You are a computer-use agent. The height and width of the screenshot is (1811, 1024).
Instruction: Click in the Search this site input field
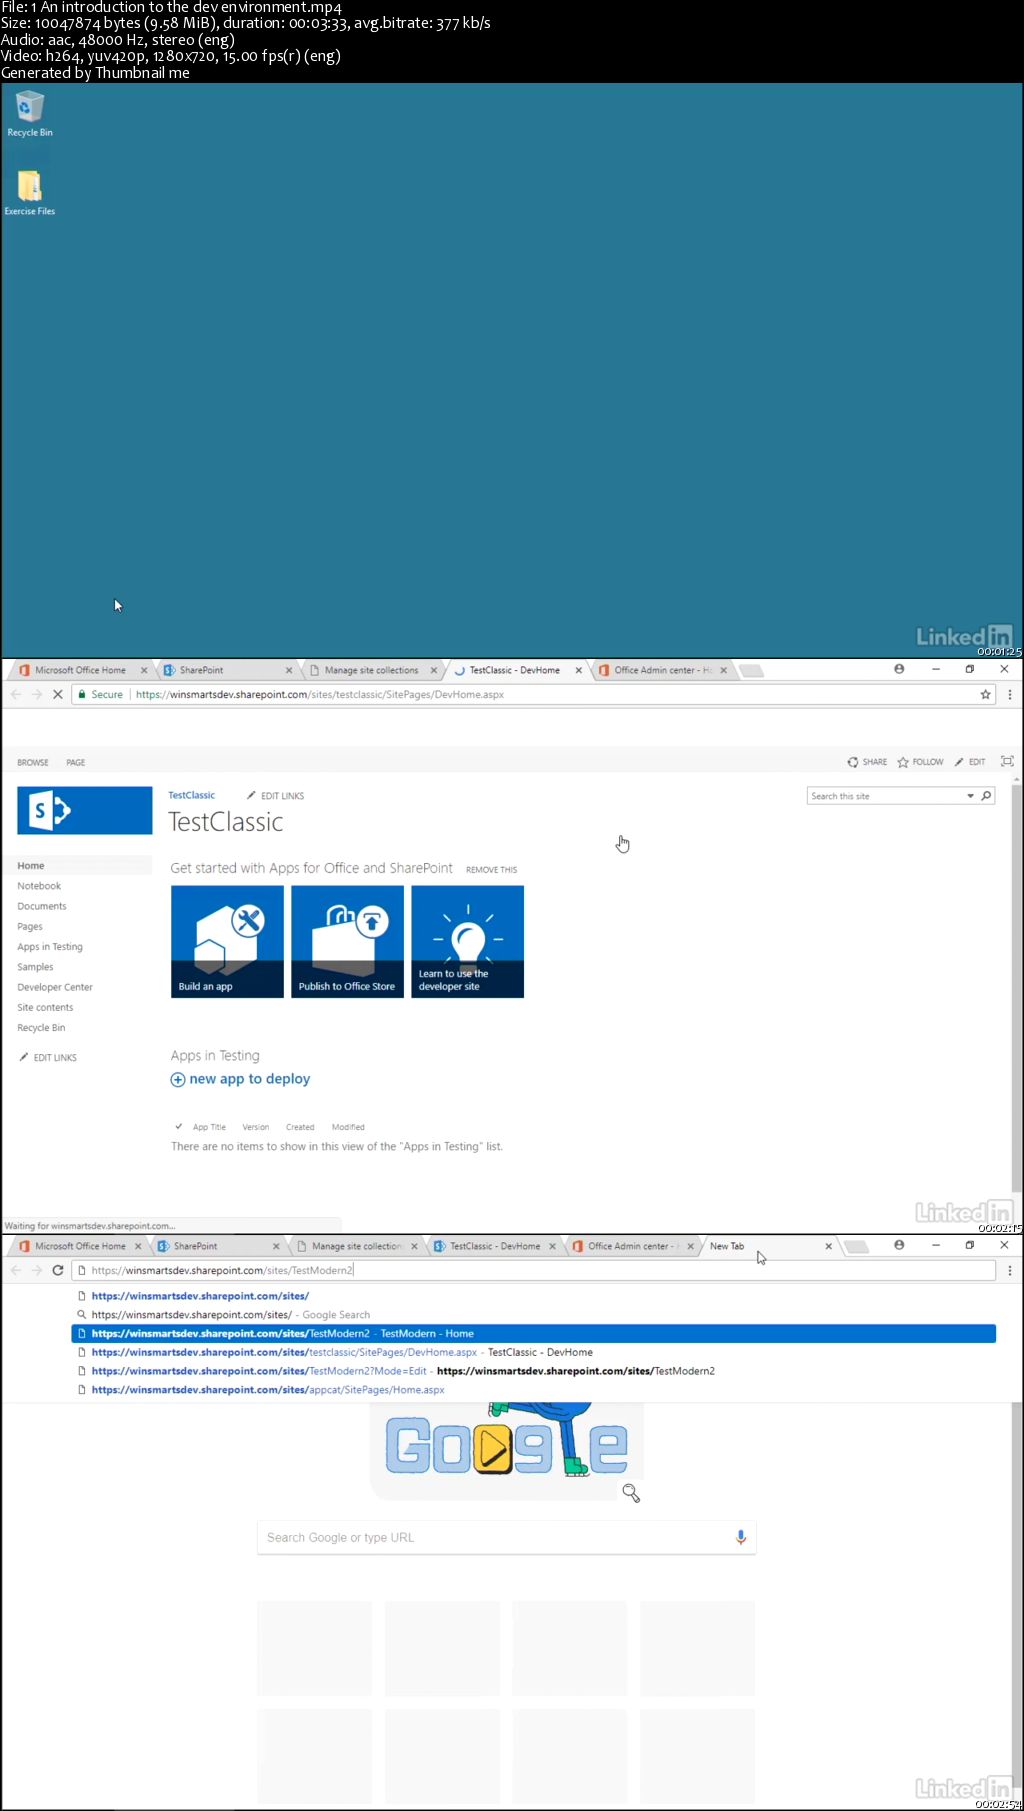point(885,796)
